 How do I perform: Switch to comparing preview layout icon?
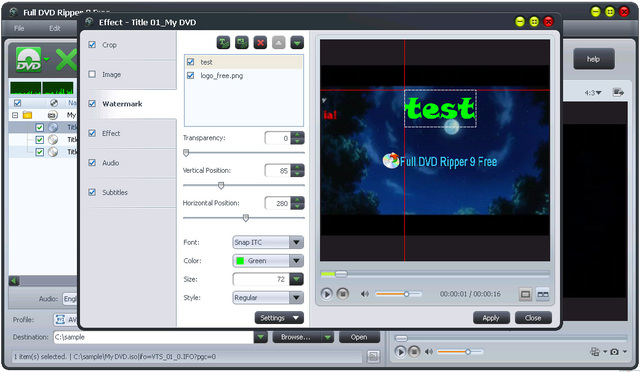coord(542,294)
